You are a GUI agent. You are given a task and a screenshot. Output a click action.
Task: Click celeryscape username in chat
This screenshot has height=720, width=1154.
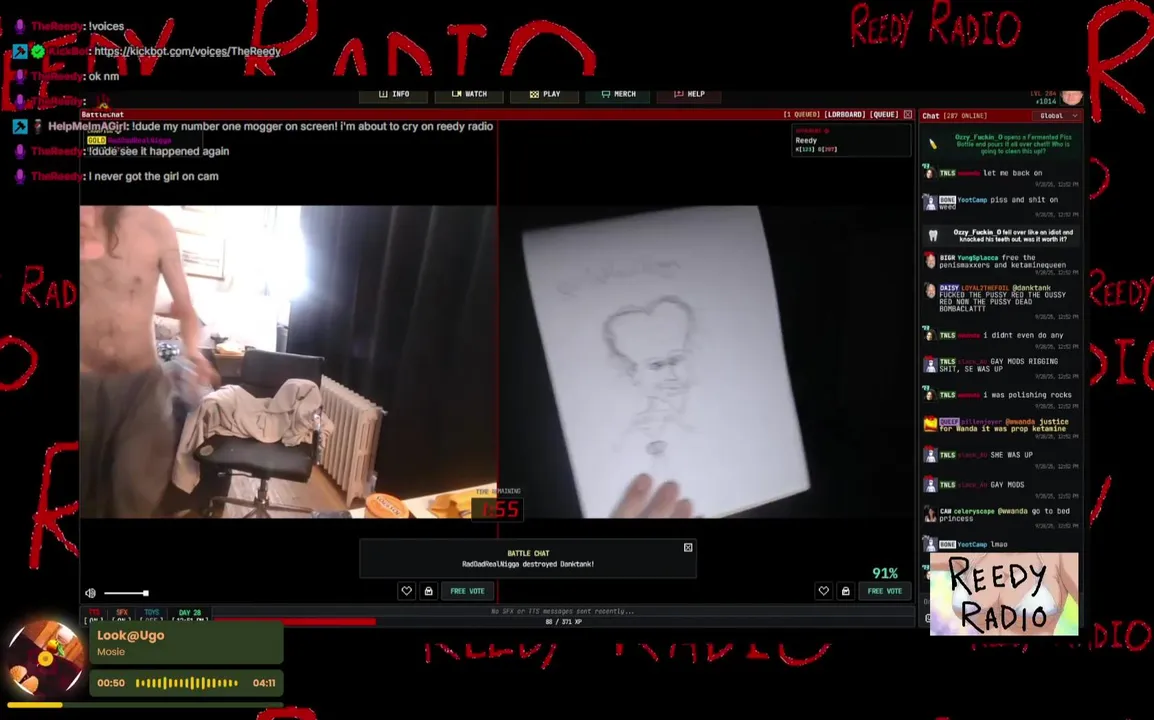coord(975,511)
